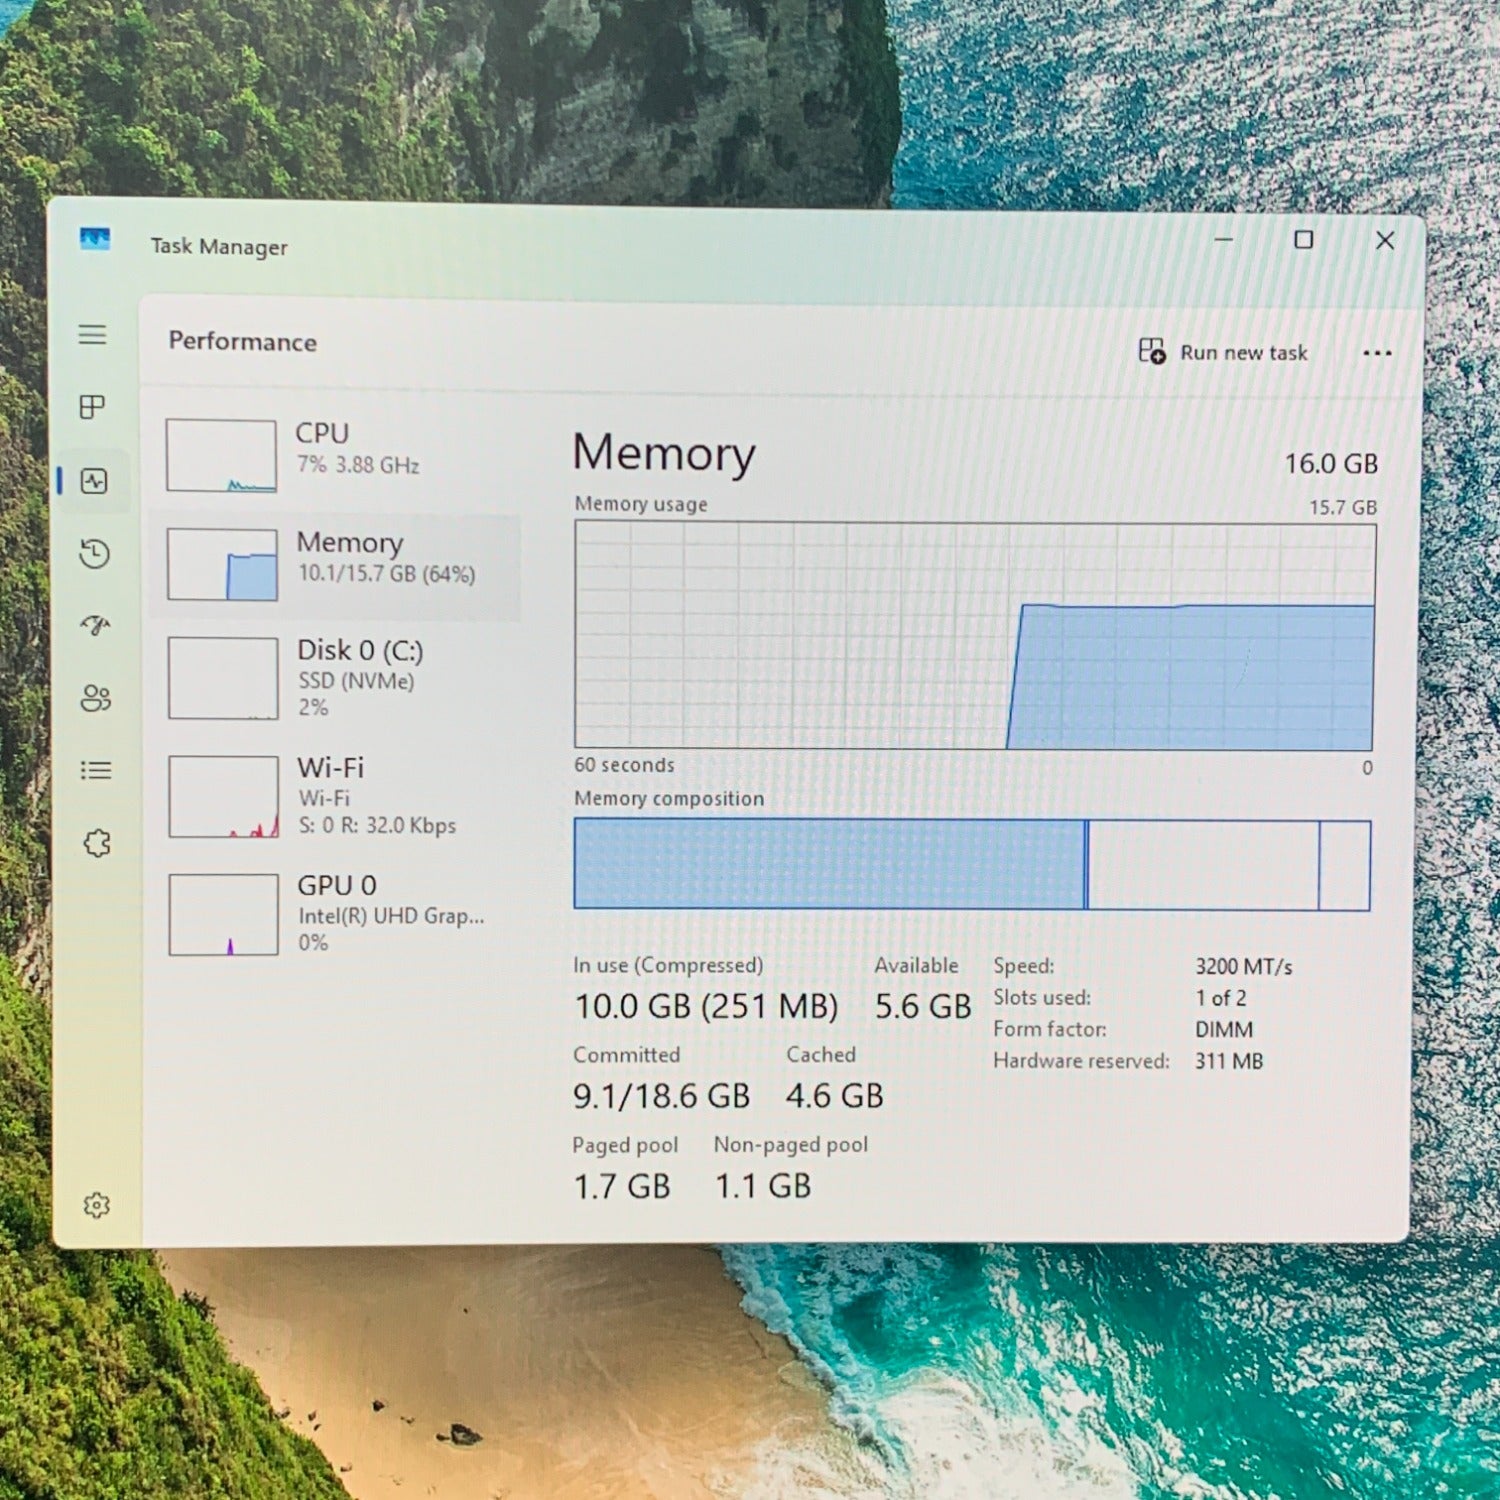1500x1500 pixels.
Task: Open the Services page icon
Action: pyautogui.click(x=97, y=844)
